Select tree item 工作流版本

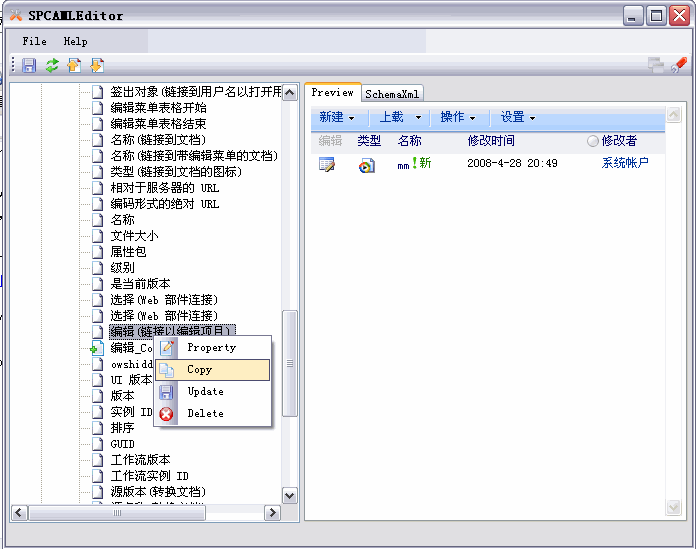pyautogui.click(x=140, y=460)
